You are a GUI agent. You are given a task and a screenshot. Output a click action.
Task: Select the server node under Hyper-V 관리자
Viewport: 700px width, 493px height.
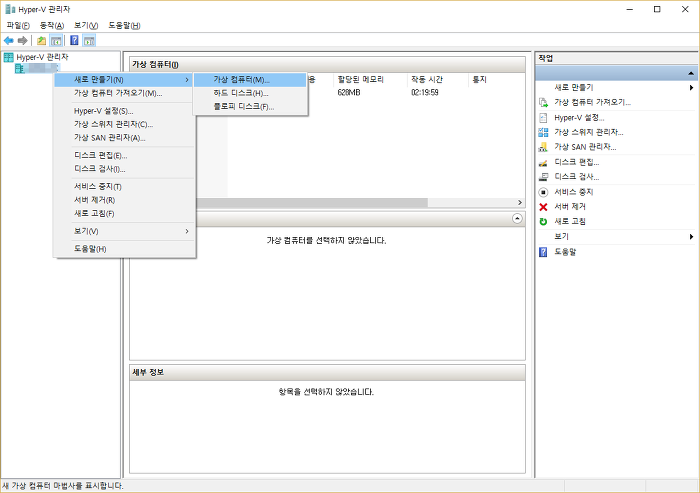coord(37,68)
